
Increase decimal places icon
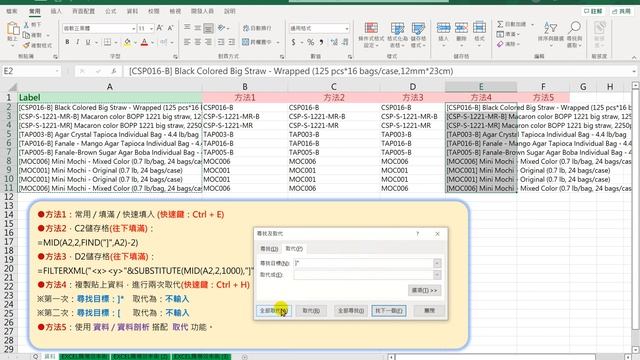click(x=334, y=42)
